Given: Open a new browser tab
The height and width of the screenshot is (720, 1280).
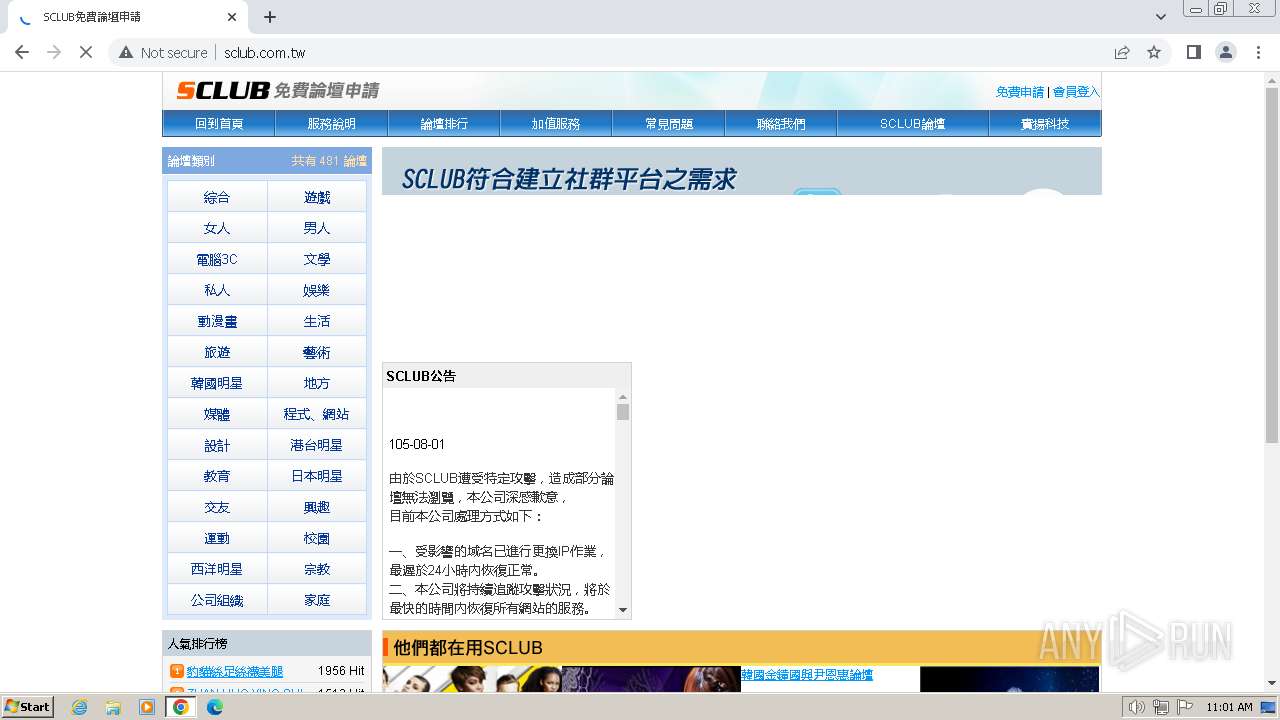Looking at the screenshot, I should [270, 17].
